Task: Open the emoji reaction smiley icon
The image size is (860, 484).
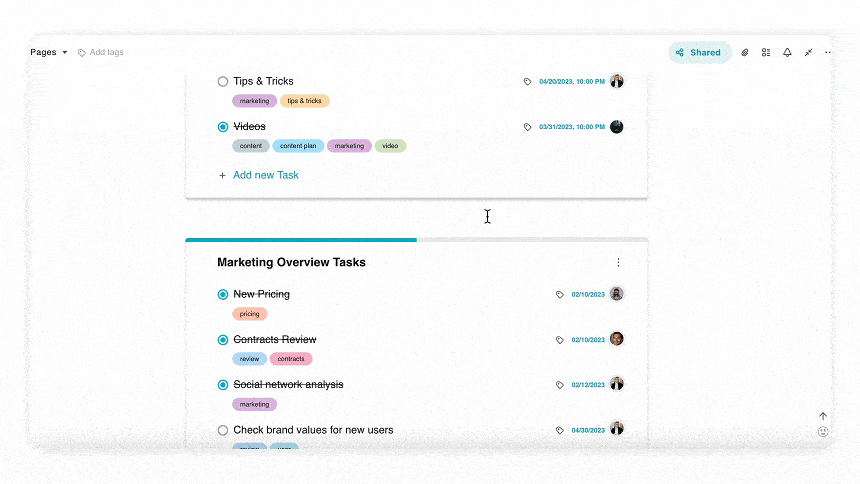Action: click(x=823, y=432)
